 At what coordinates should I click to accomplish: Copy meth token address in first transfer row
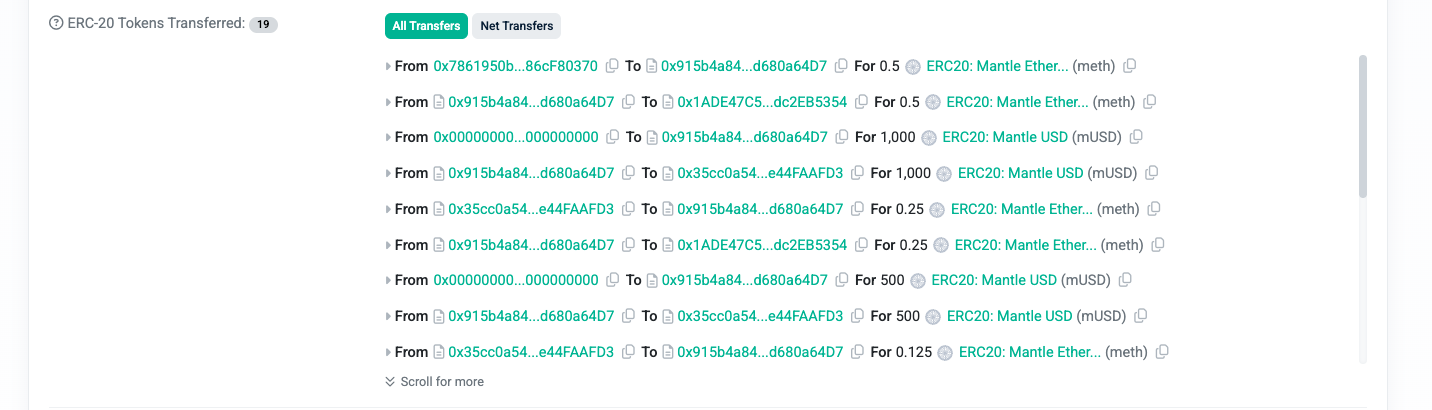tap(1129, 66)
